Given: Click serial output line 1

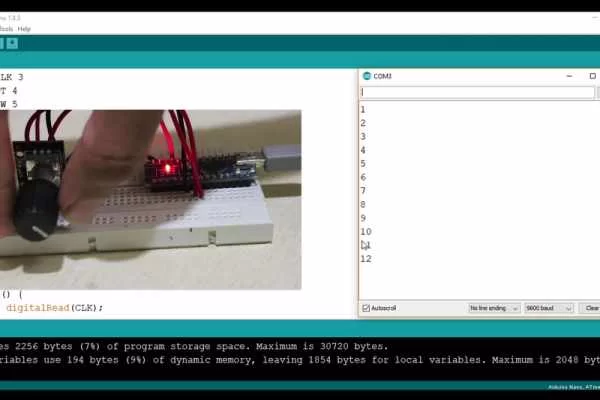Looking at the screenshot, I should (x=363, y=110).
